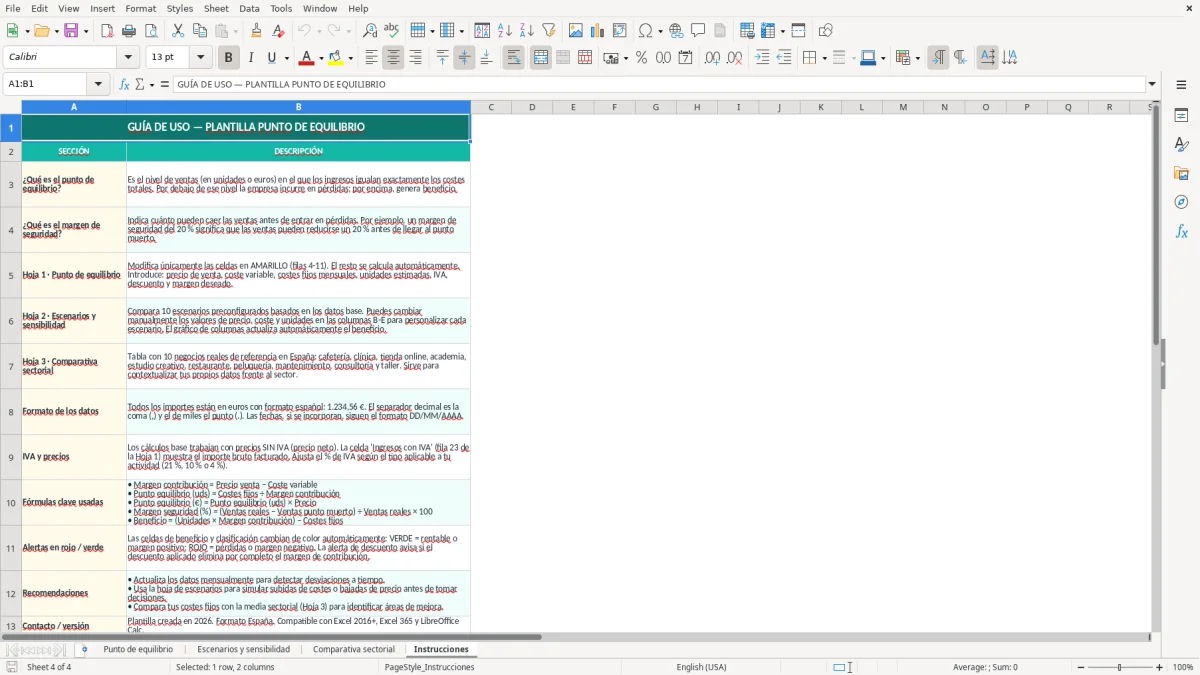The image size is (1200, 675).
Task: Open Find and Replace icon
Action: point(370,31)
